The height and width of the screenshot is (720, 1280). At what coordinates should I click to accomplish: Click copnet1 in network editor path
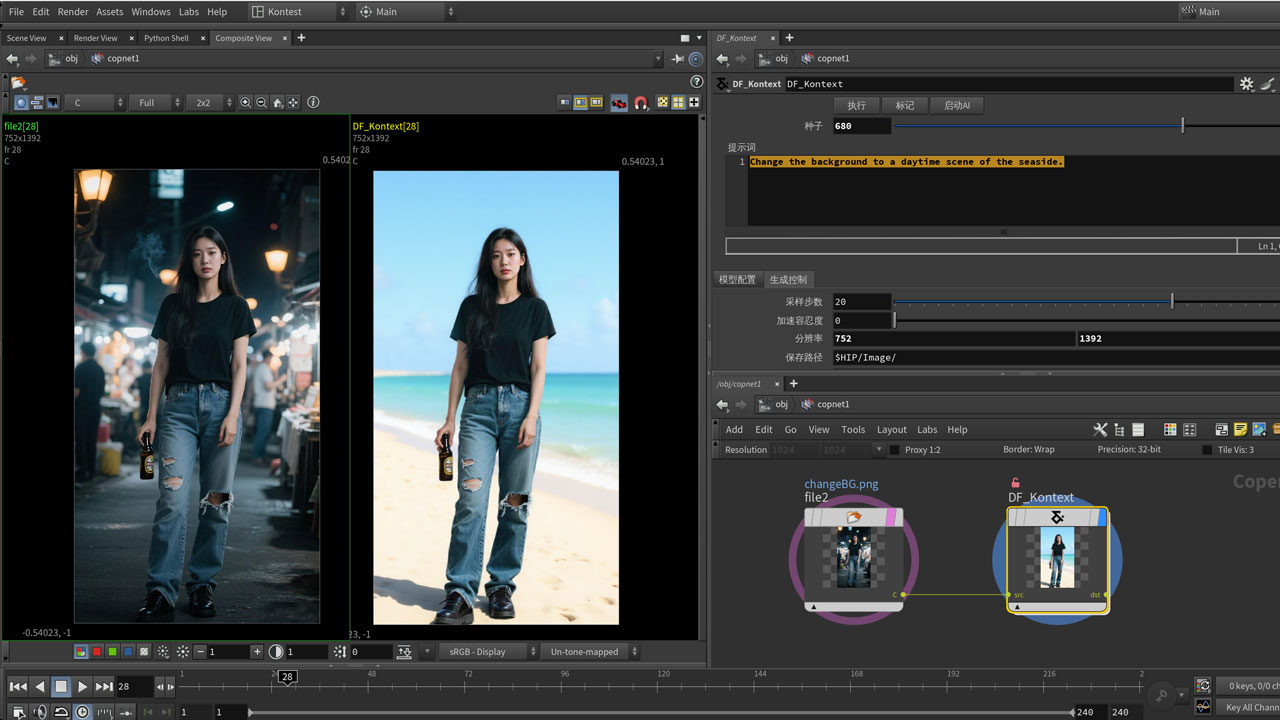[x=825, y=404]
